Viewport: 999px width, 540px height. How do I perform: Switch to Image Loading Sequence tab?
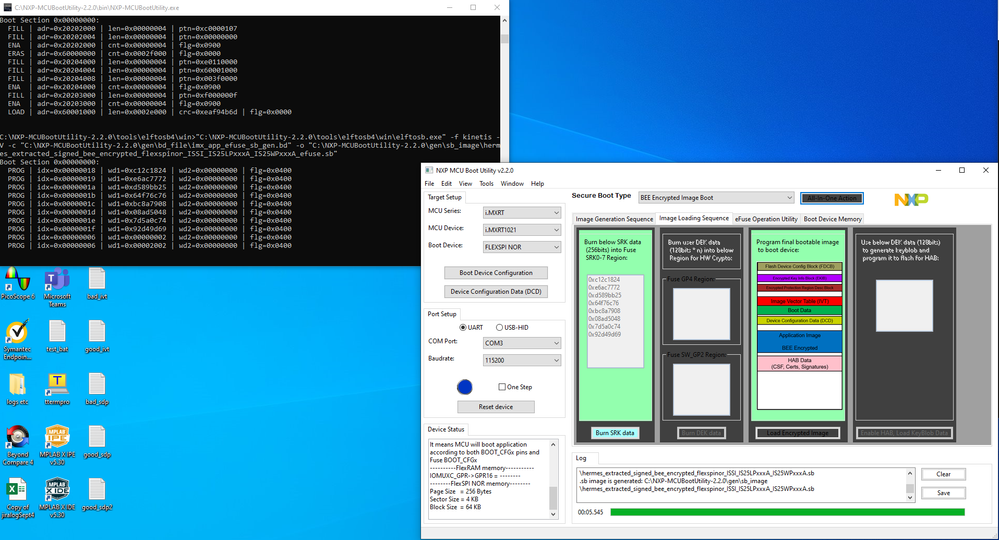(x=694, y=218)
